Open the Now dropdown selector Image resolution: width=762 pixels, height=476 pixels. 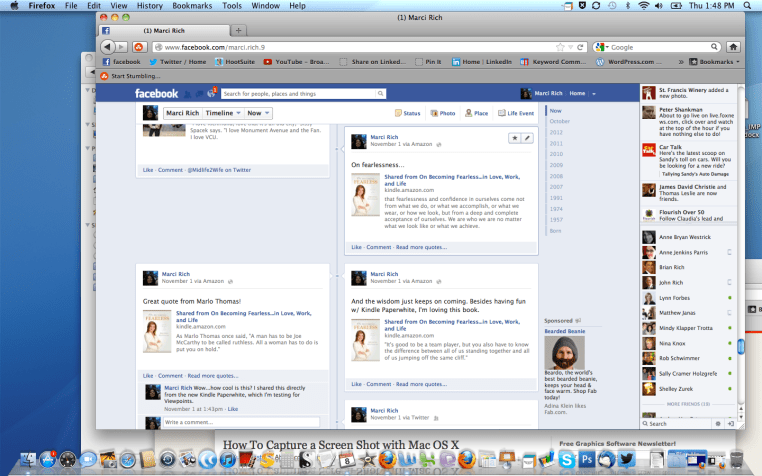coord(258,113)
